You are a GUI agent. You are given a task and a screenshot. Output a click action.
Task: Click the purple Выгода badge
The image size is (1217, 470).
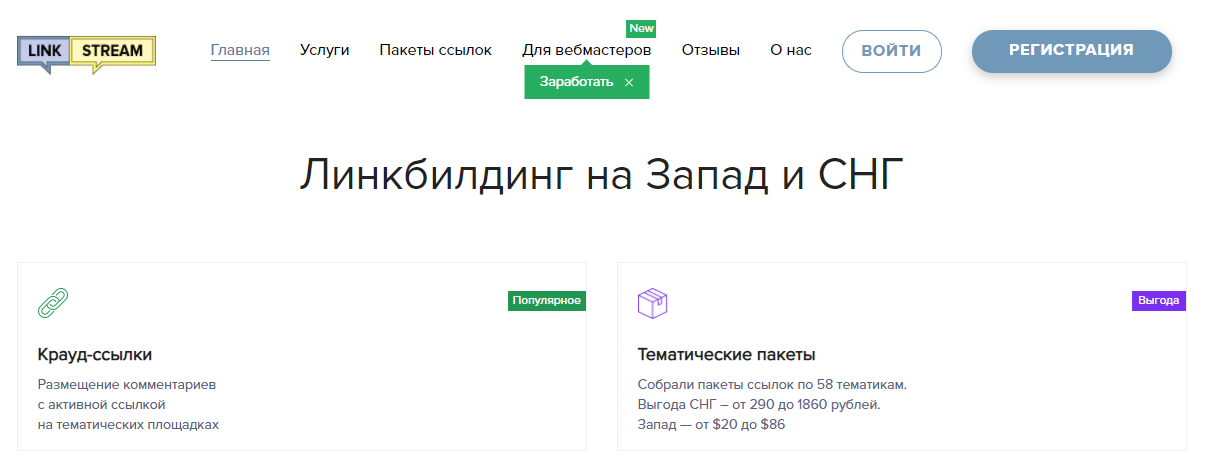[1159, 300]
